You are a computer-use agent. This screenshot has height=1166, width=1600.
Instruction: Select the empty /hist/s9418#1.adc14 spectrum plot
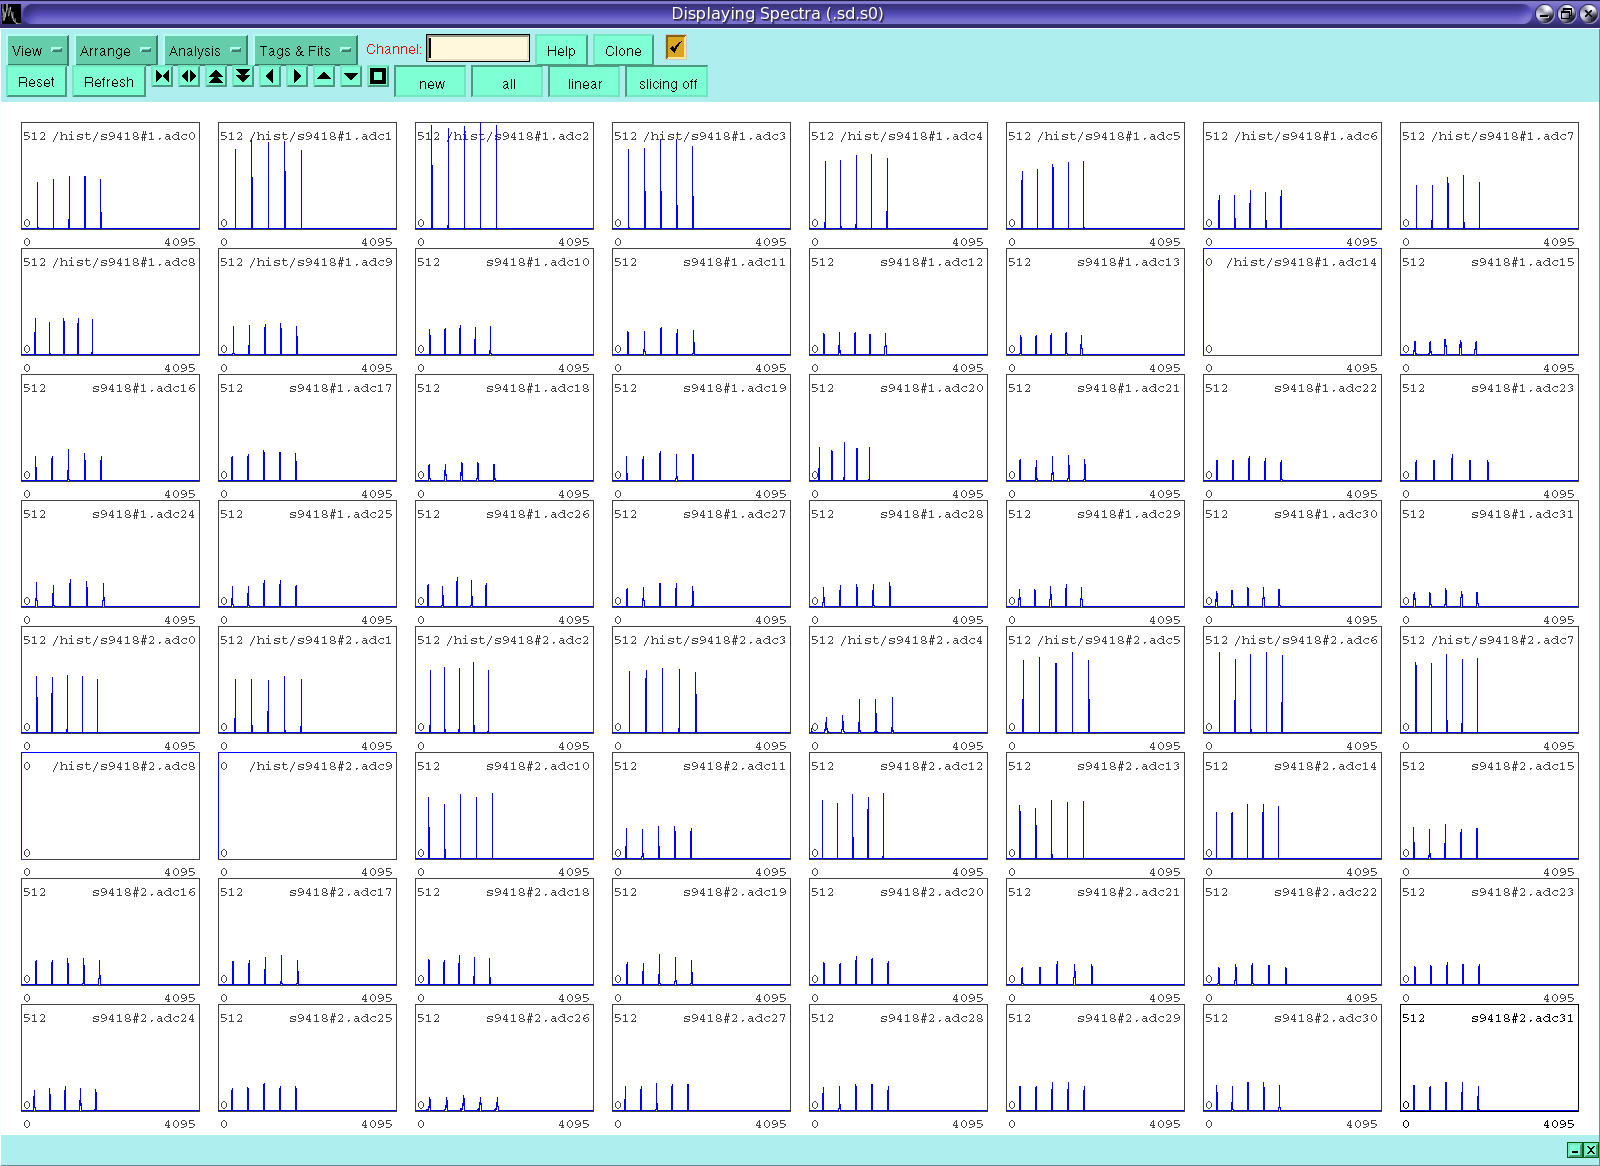(x=1292, y=303)
